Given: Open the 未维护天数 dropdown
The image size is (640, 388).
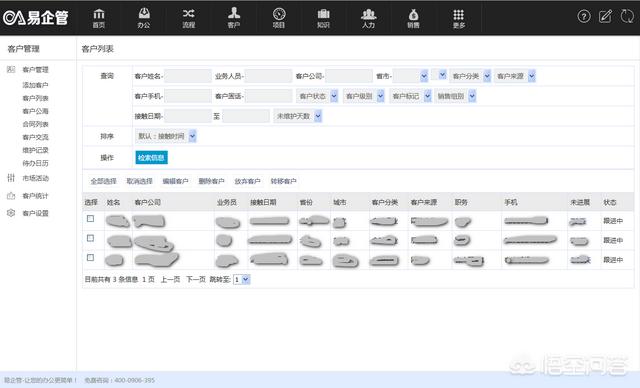Looking at the screenshot, I should (298, 116).
